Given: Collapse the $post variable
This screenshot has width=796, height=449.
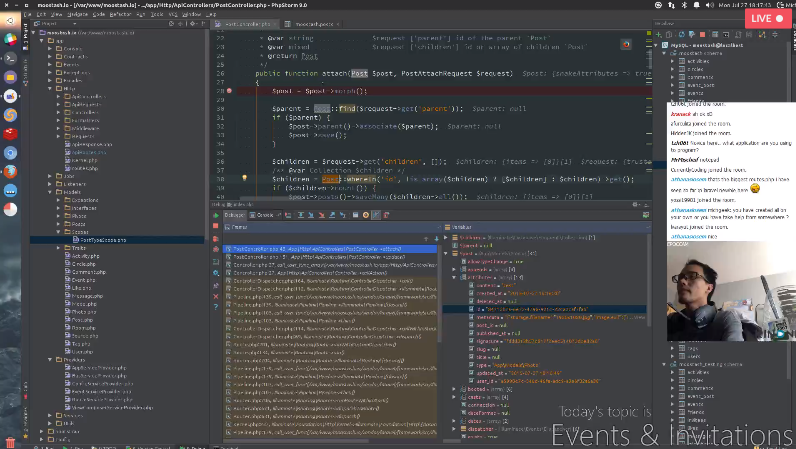Looking at the screenshot, I should tap(446, 253).
